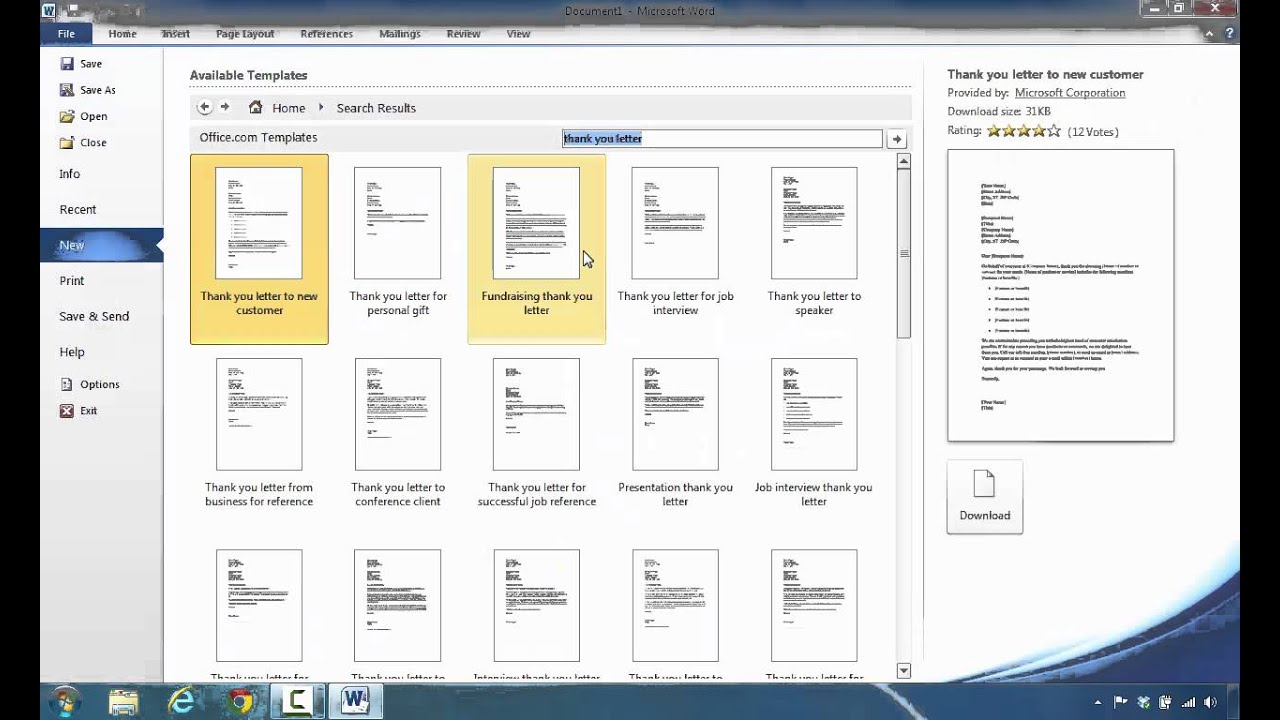1280x720 pixels.
Task: Open the Windows Start orb
Action: [65, 700]
